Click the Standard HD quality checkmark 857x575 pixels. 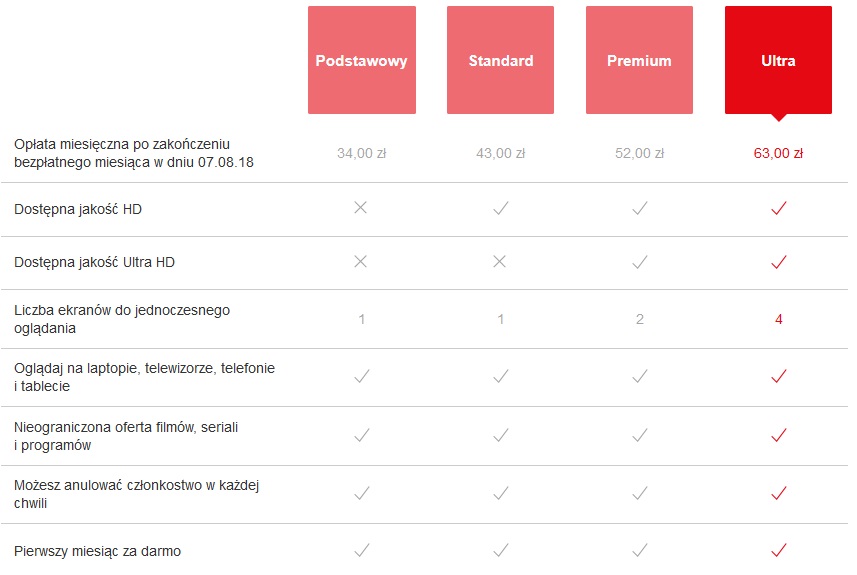click(x=500, y=208)
